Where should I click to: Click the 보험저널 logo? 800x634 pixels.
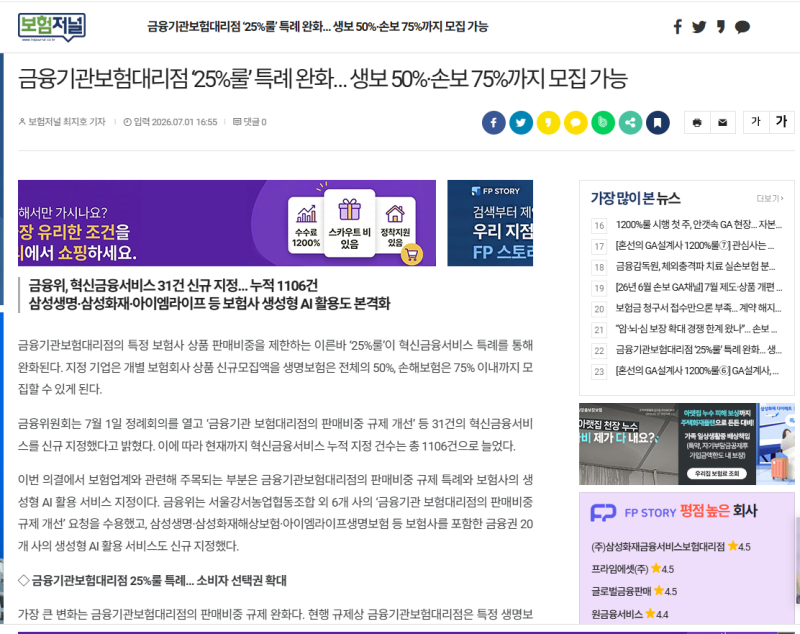tap(52, 27)
